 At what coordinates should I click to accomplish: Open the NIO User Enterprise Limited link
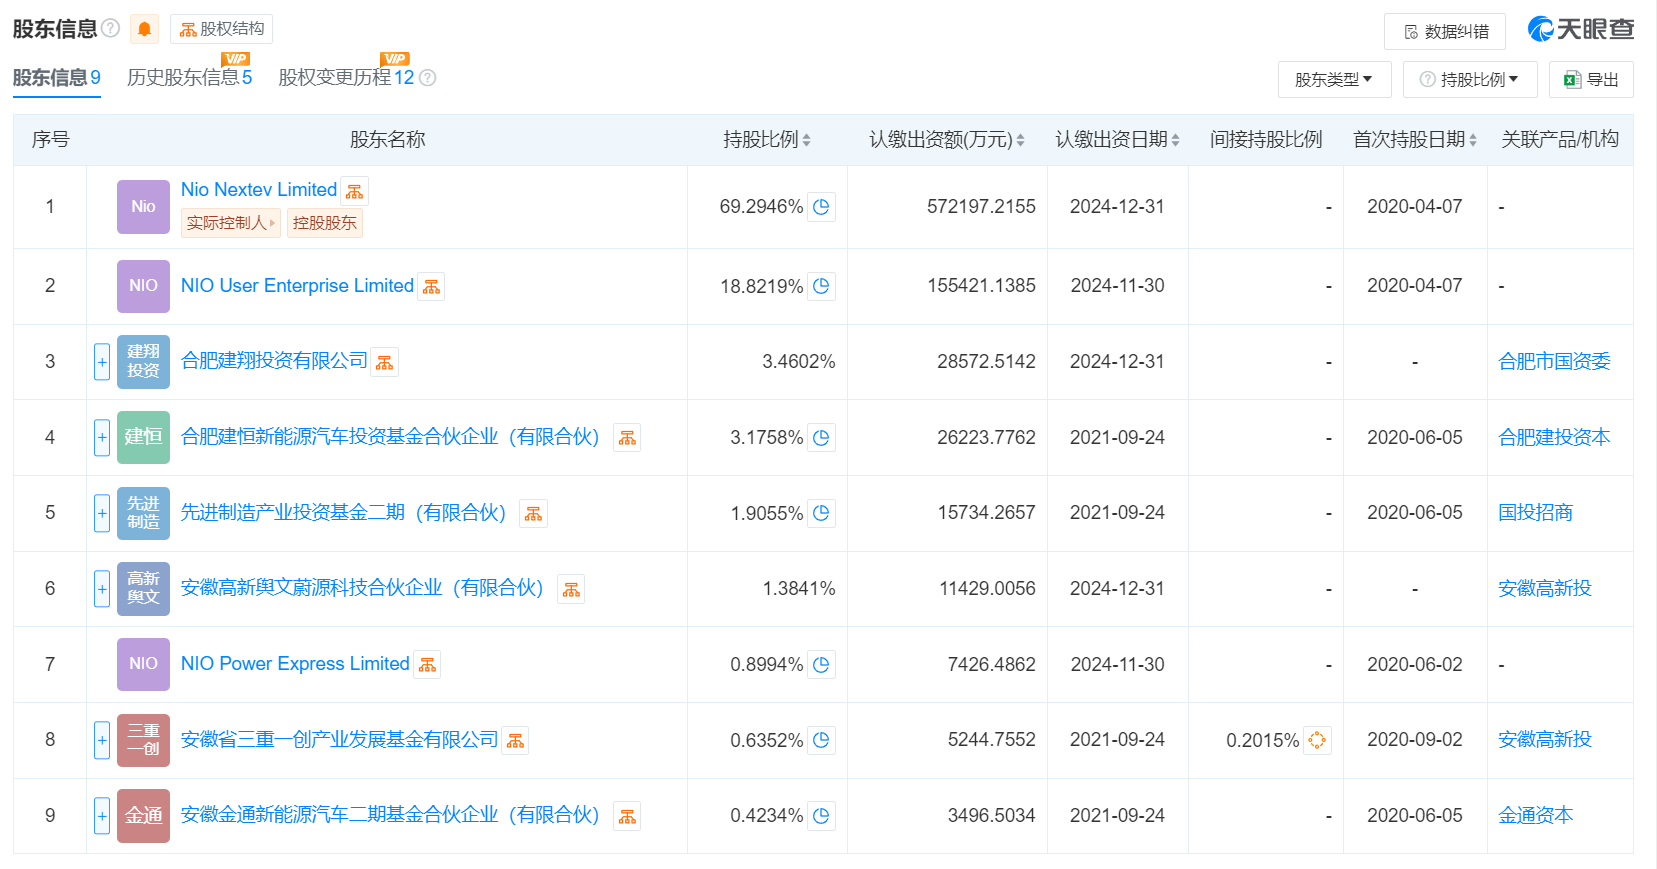point(297,286)
